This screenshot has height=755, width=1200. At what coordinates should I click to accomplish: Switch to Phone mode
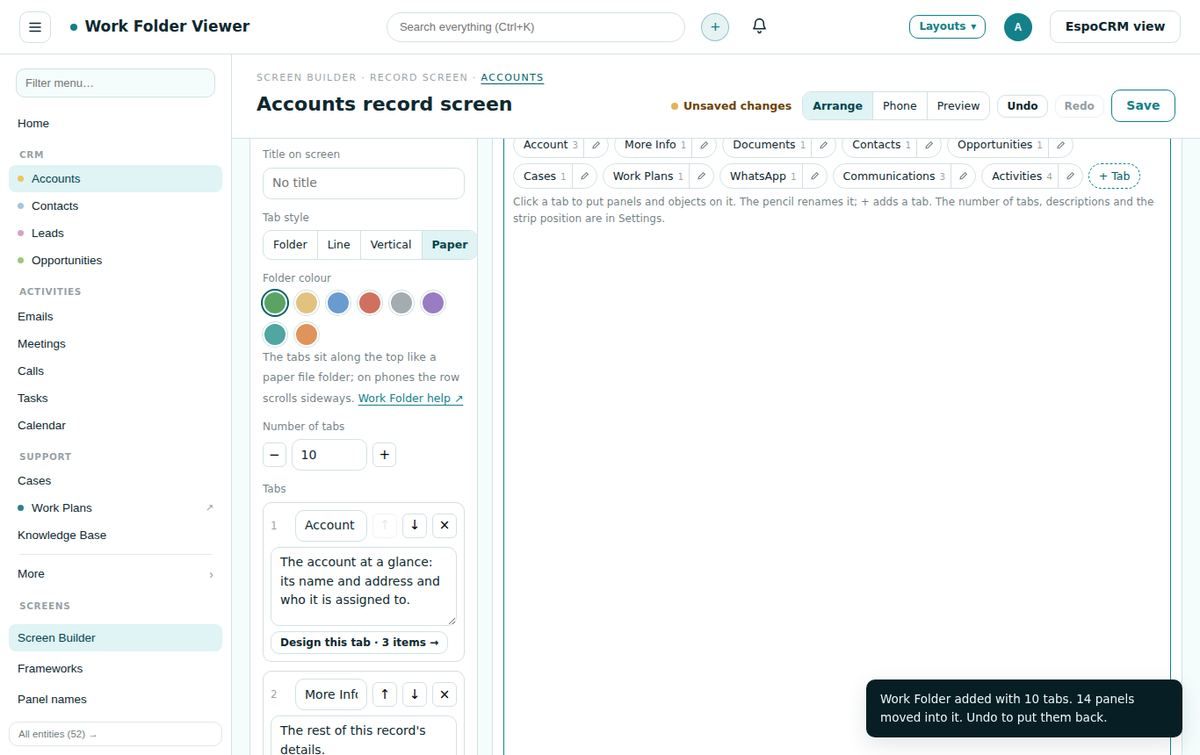pos(899,106)
